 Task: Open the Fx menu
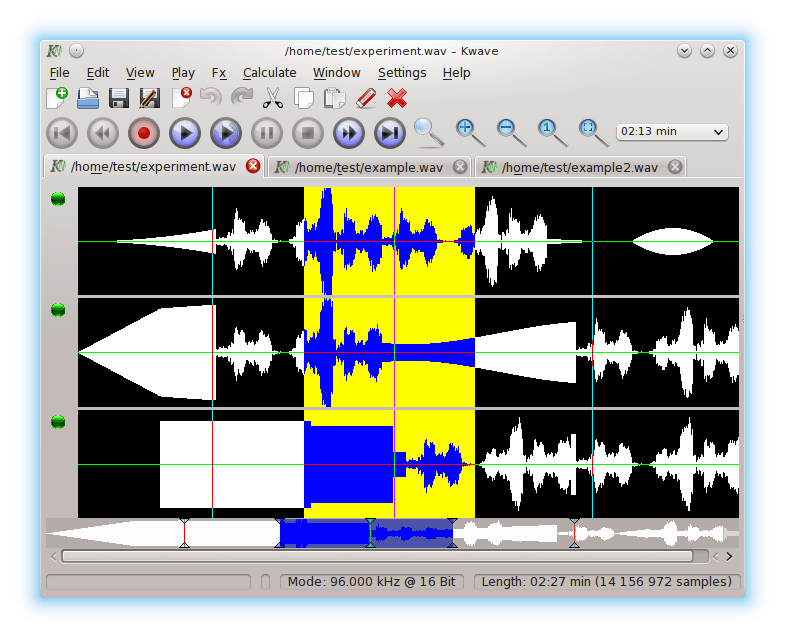coord(219,73)
